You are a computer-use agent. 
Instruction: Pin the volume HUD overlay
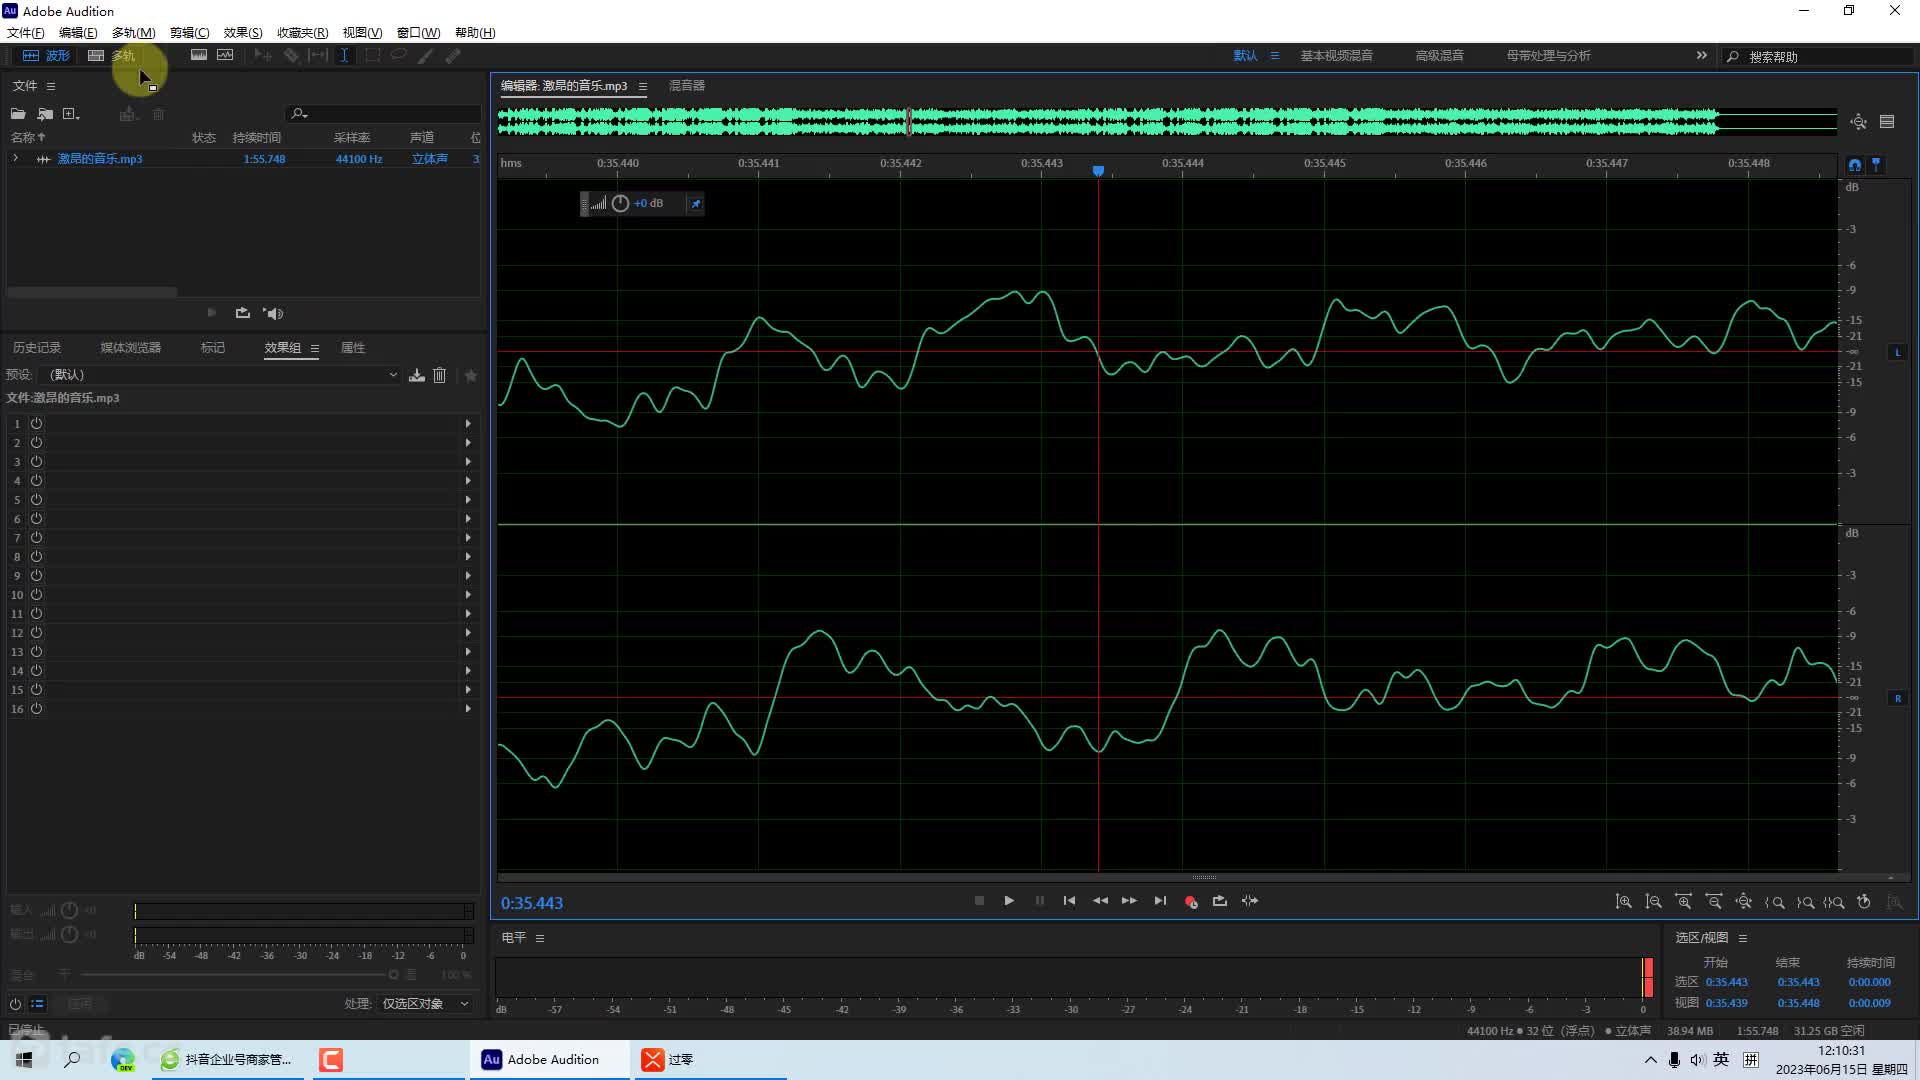click(x=696, y=204)
